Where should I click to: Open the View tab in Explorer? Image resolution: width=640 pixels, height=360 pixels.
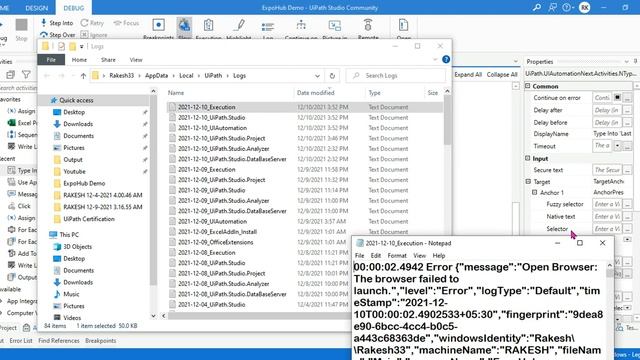136,60
